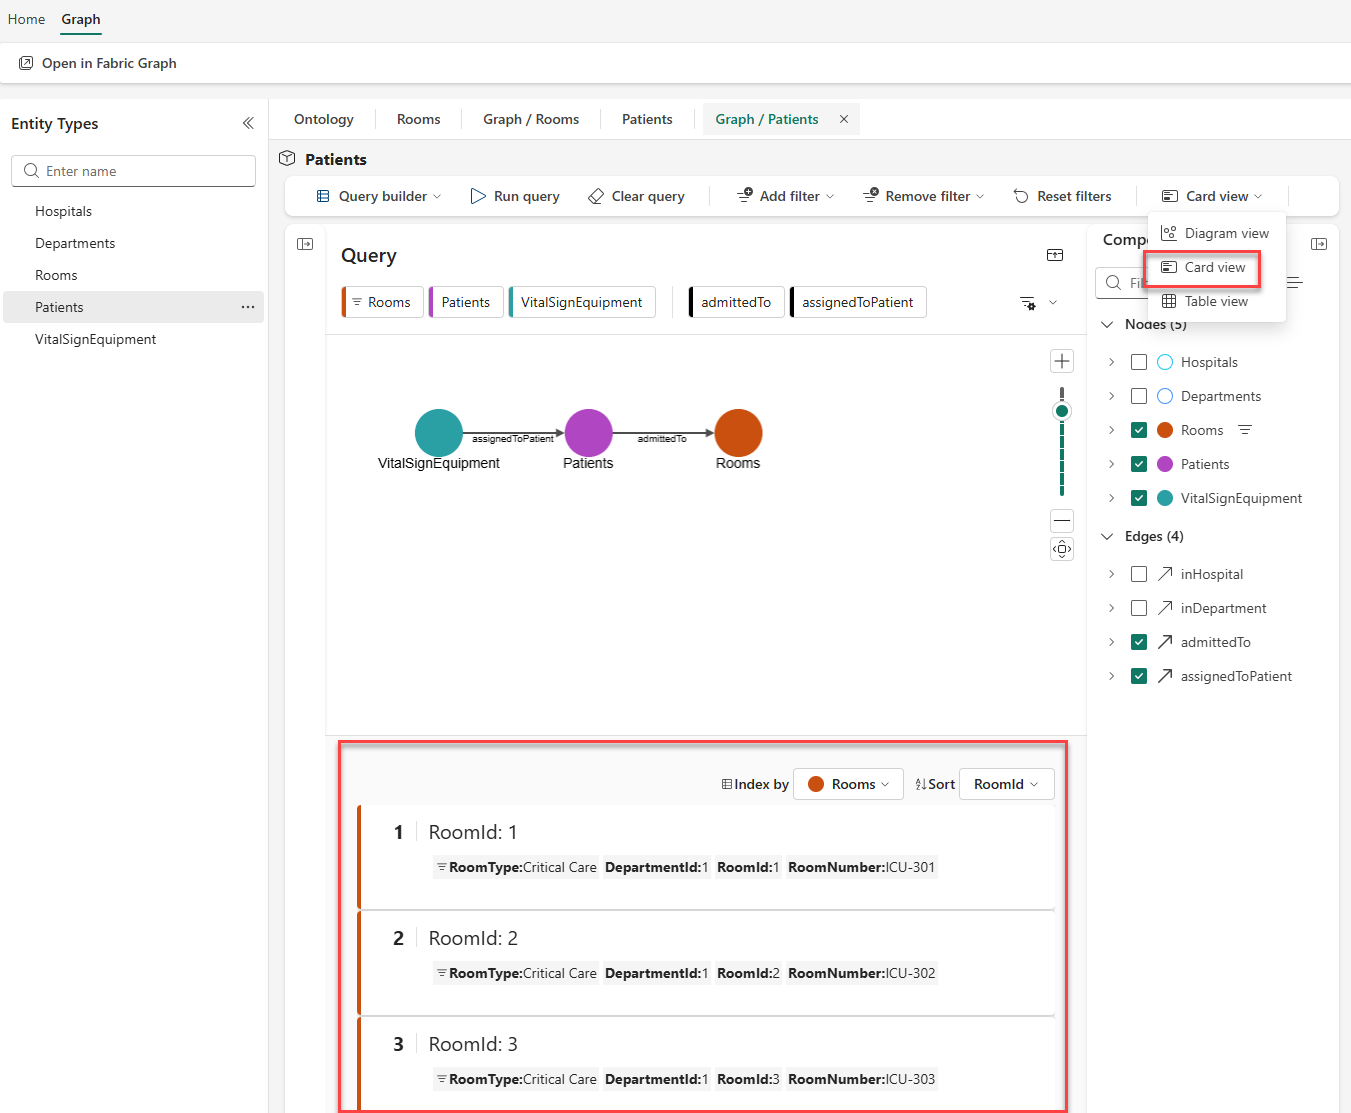Switch to the Patients tab
Image resolution: width=1351 pixels, height=1113 pixels.
click(647, 119)
